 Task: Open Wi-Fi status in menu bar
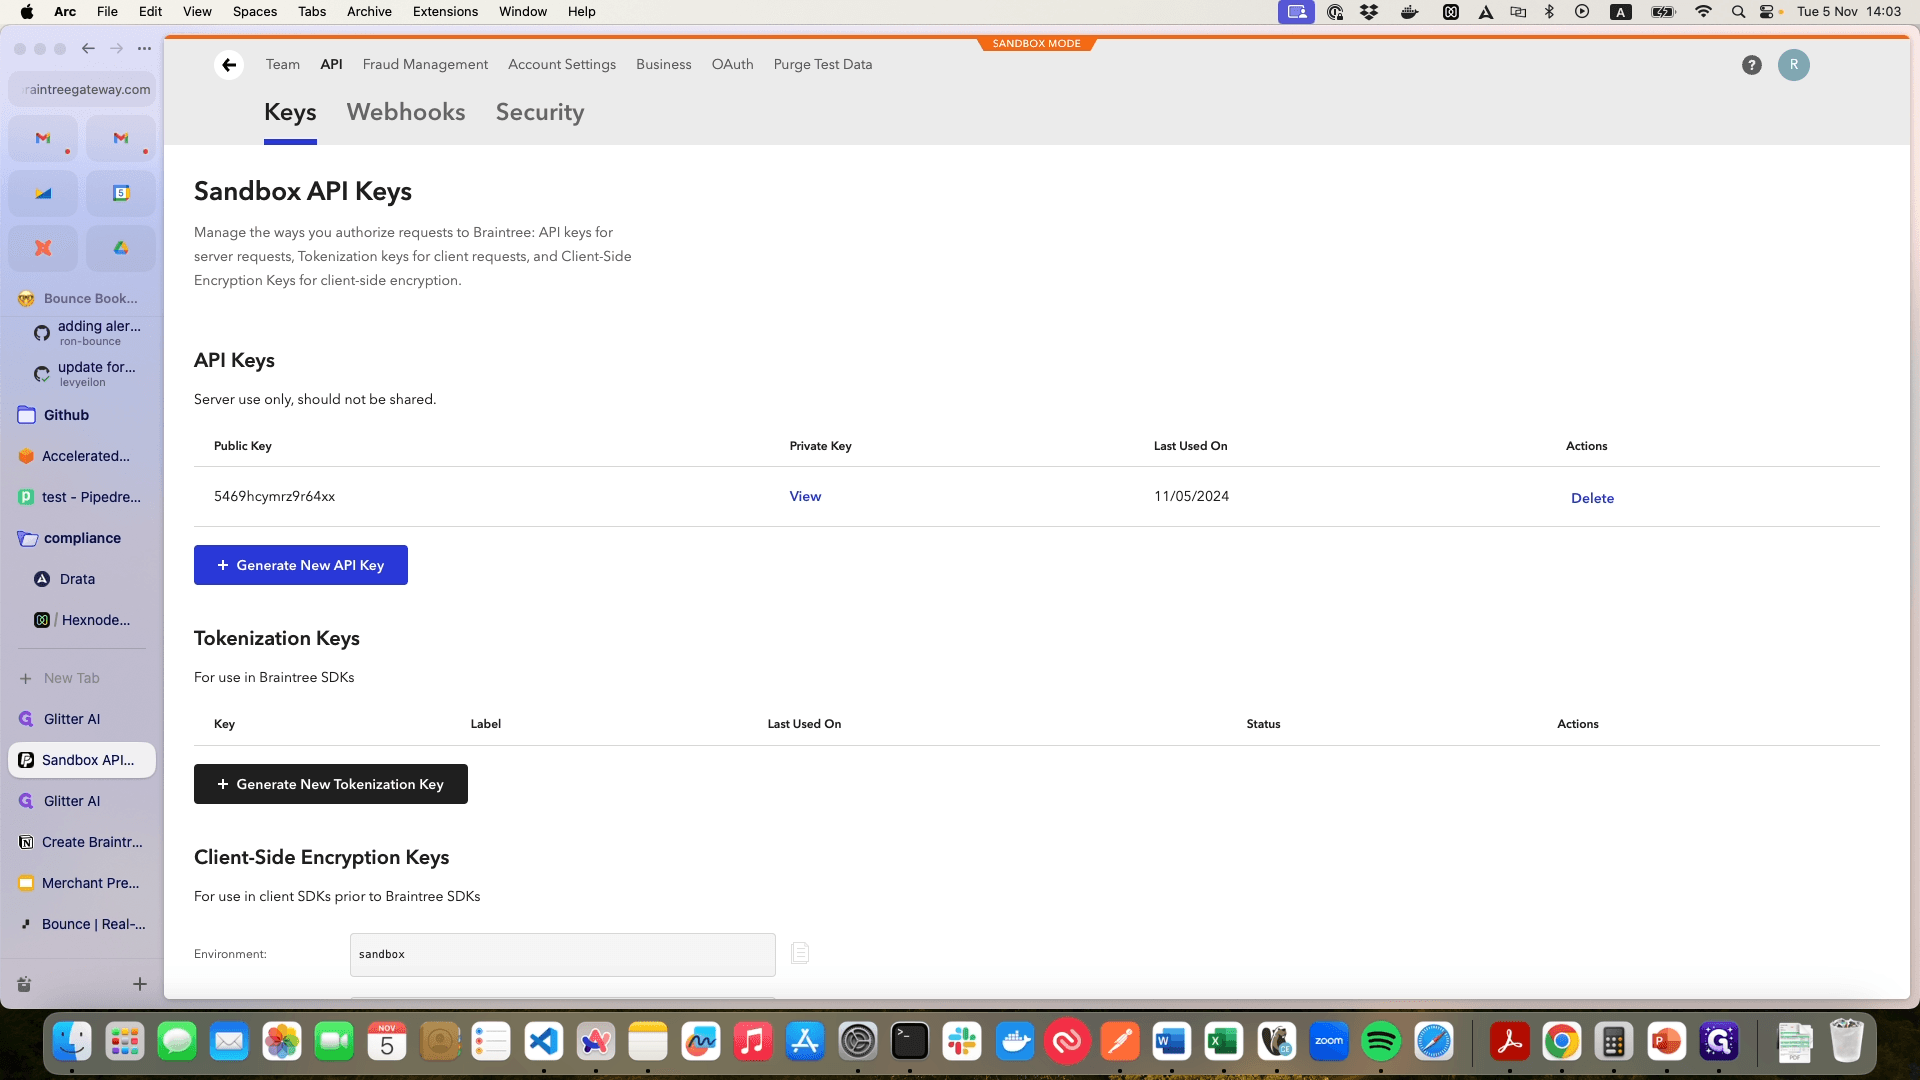[x=1703, y=12]
